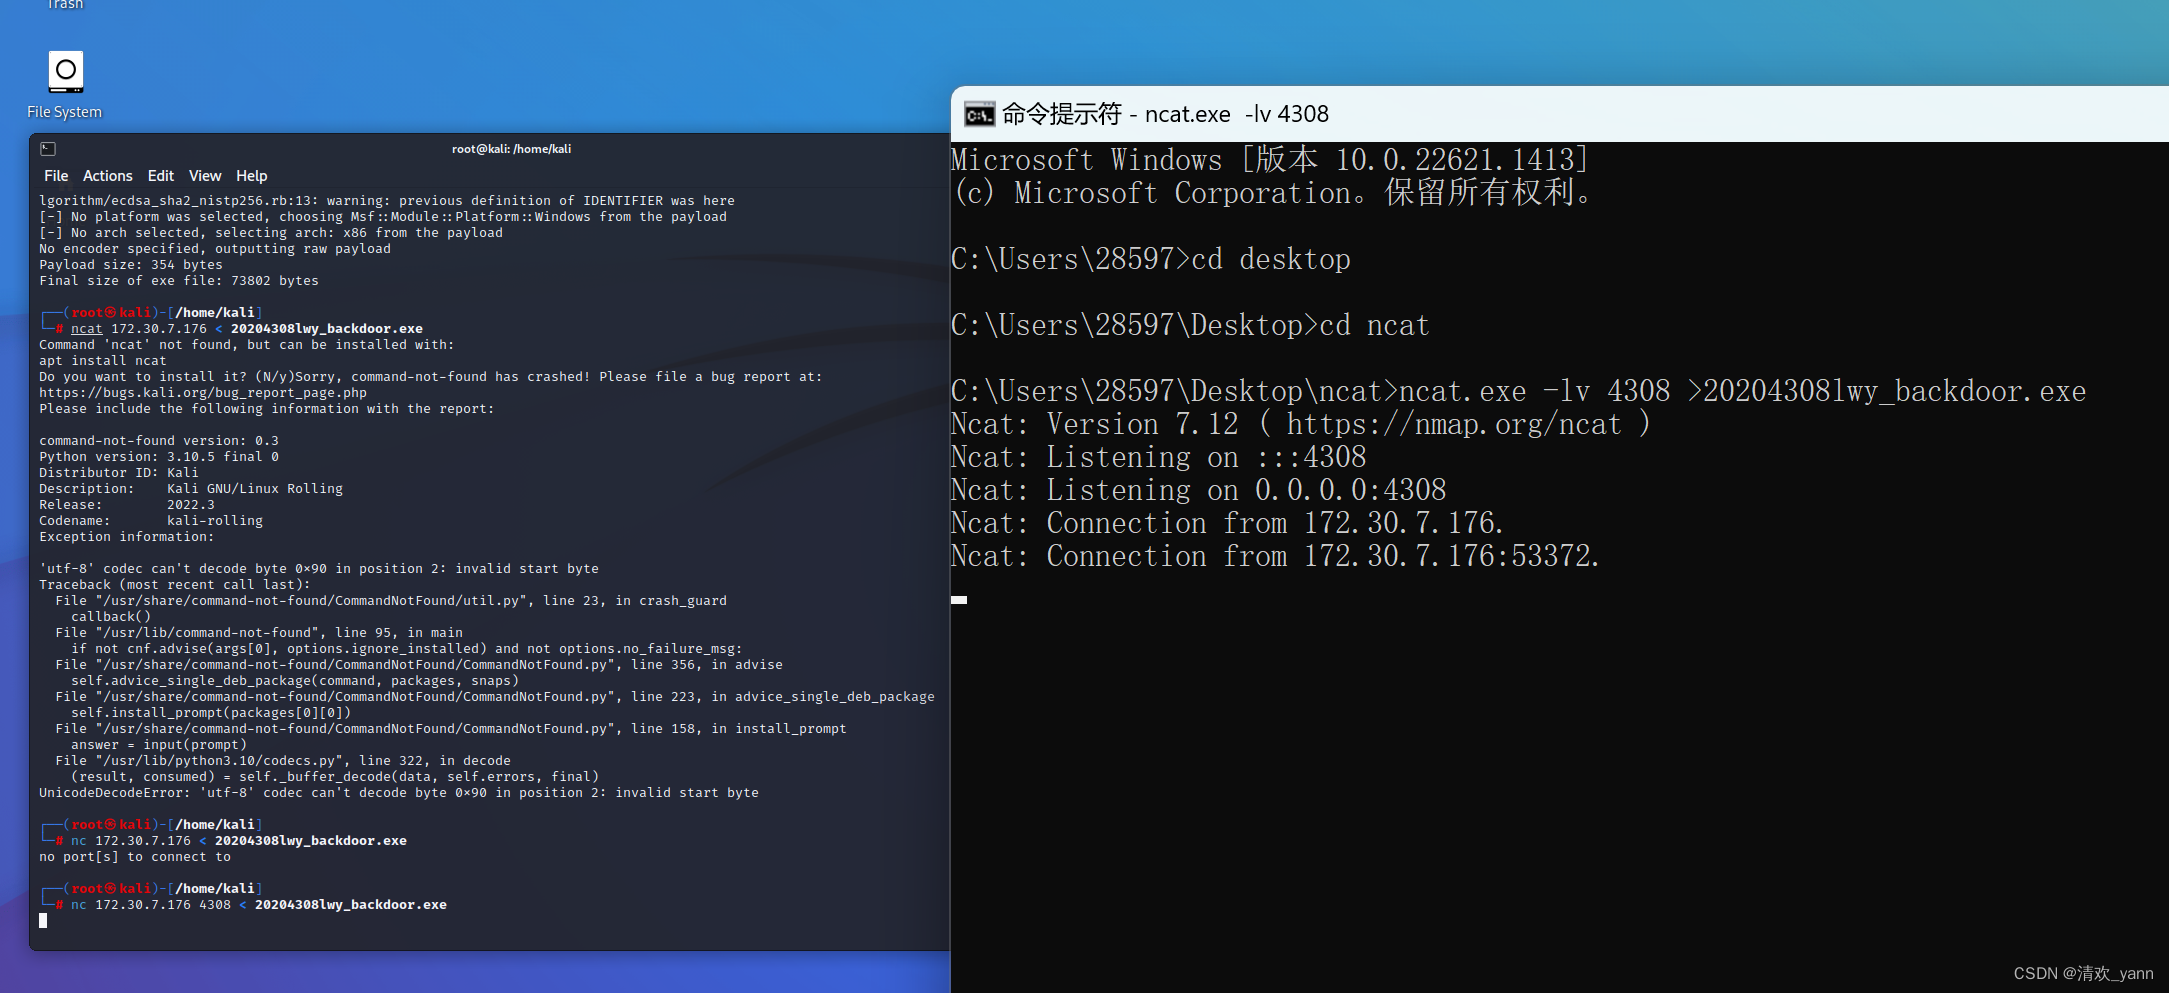The image size is (2169, 993).
Task: Click 'Traceback (most recent call last):' line
Action: click(x=175, y=585)
